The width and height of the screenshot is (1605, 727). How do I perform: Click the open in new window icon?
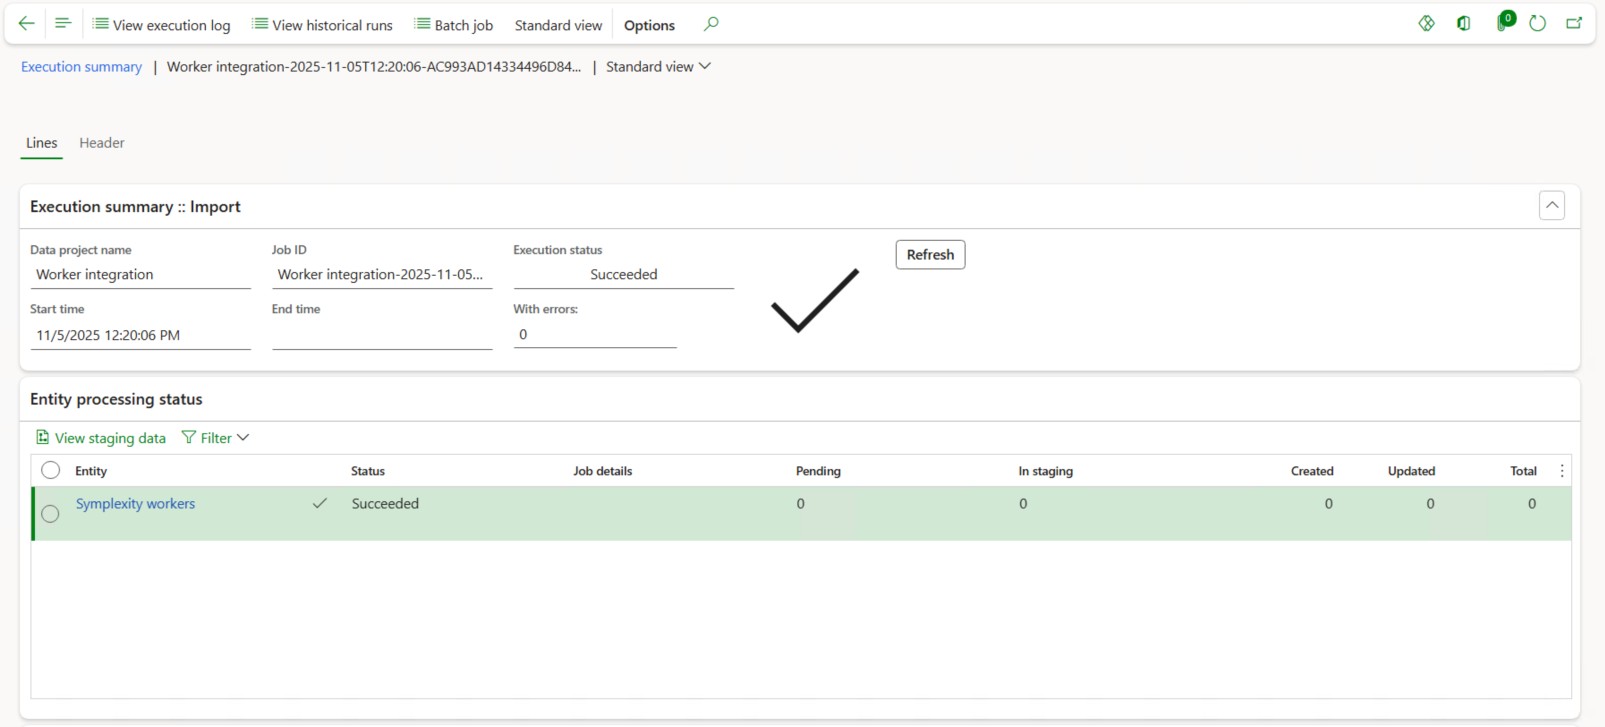pyautogui.click(x=1574, y=24)
